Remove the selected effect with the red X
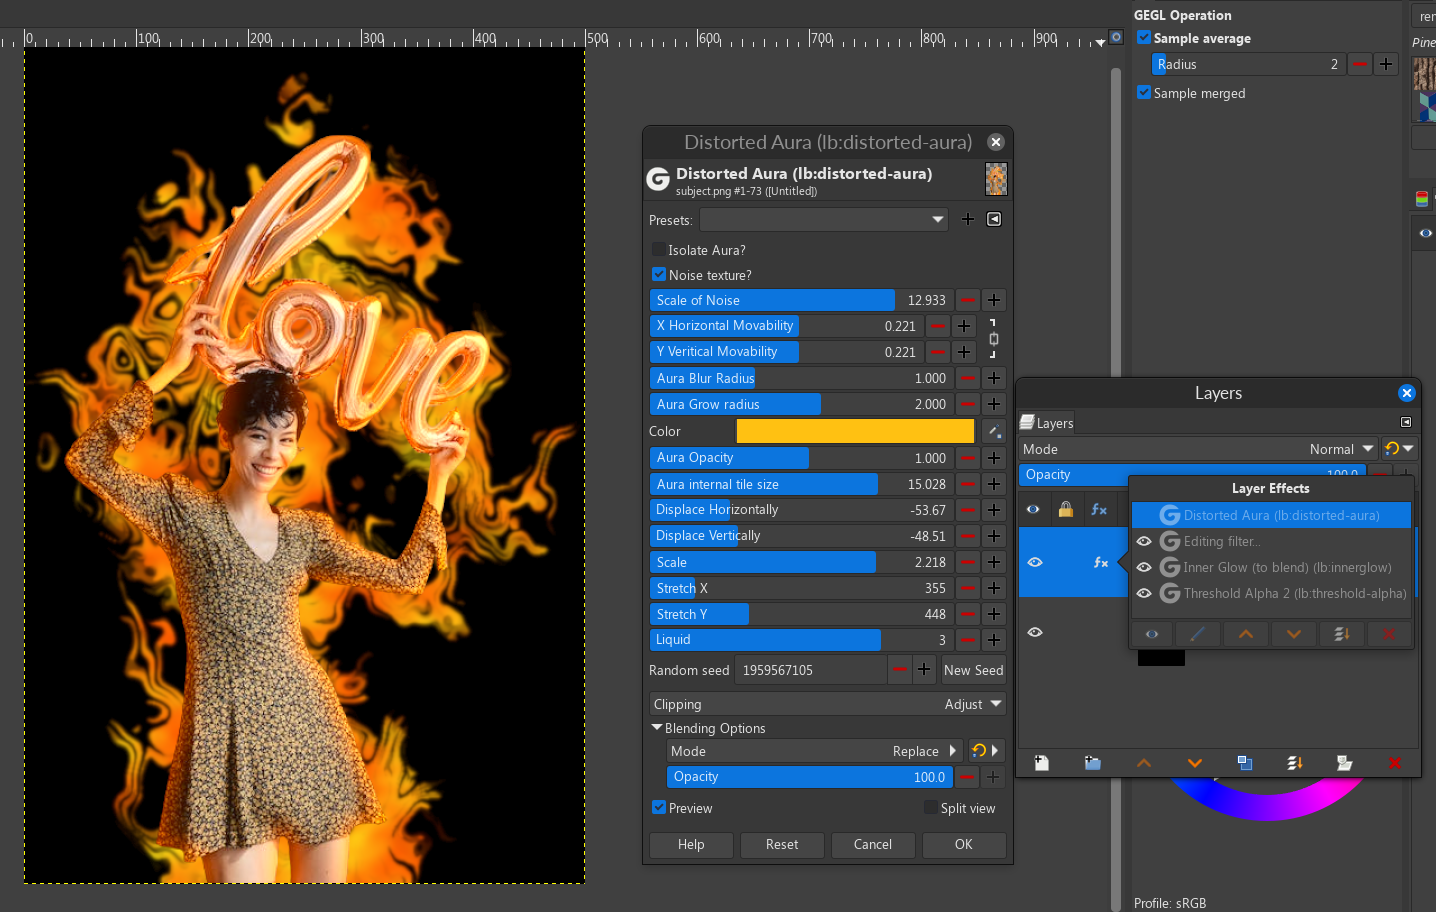1436x912 pixels. point(1389,634)
